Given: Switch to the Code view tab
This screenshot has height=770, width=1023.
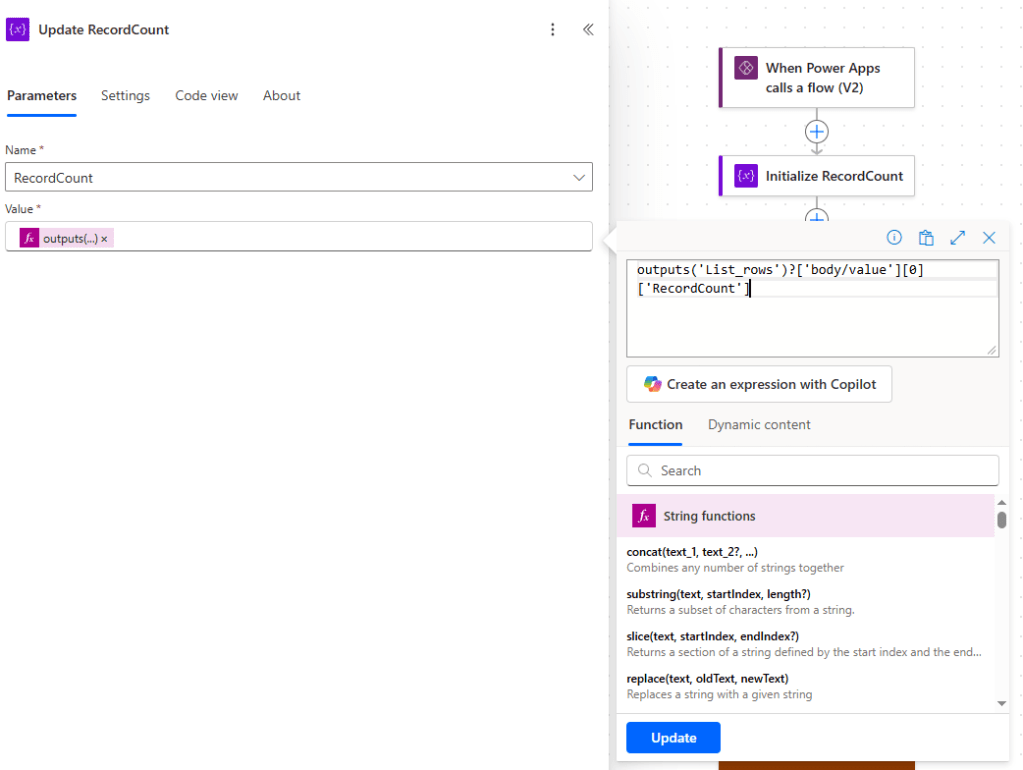Looking at the screenshot, I should tap(206, 95).
